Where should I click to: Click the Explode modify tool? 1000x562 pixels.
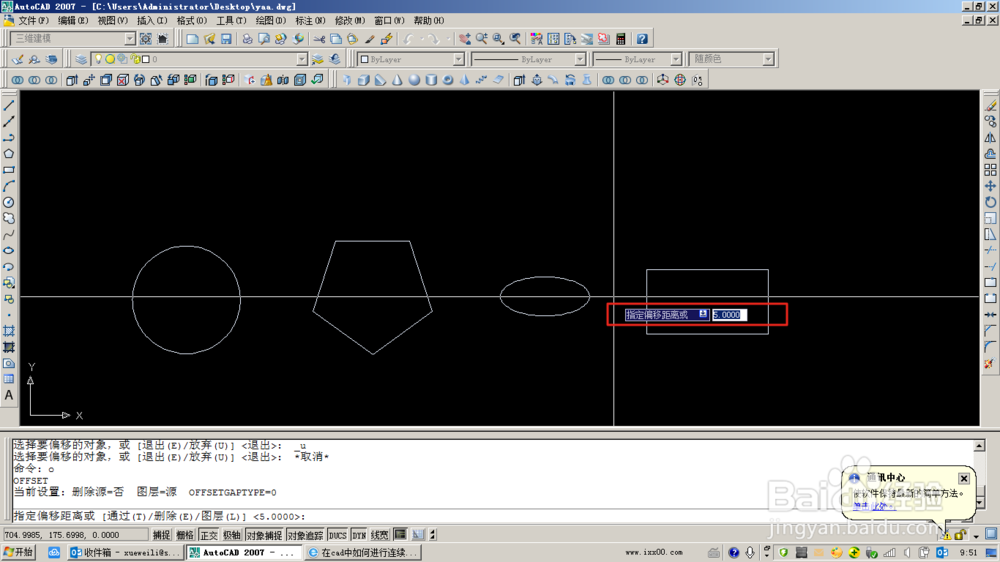tap(990, 364)
